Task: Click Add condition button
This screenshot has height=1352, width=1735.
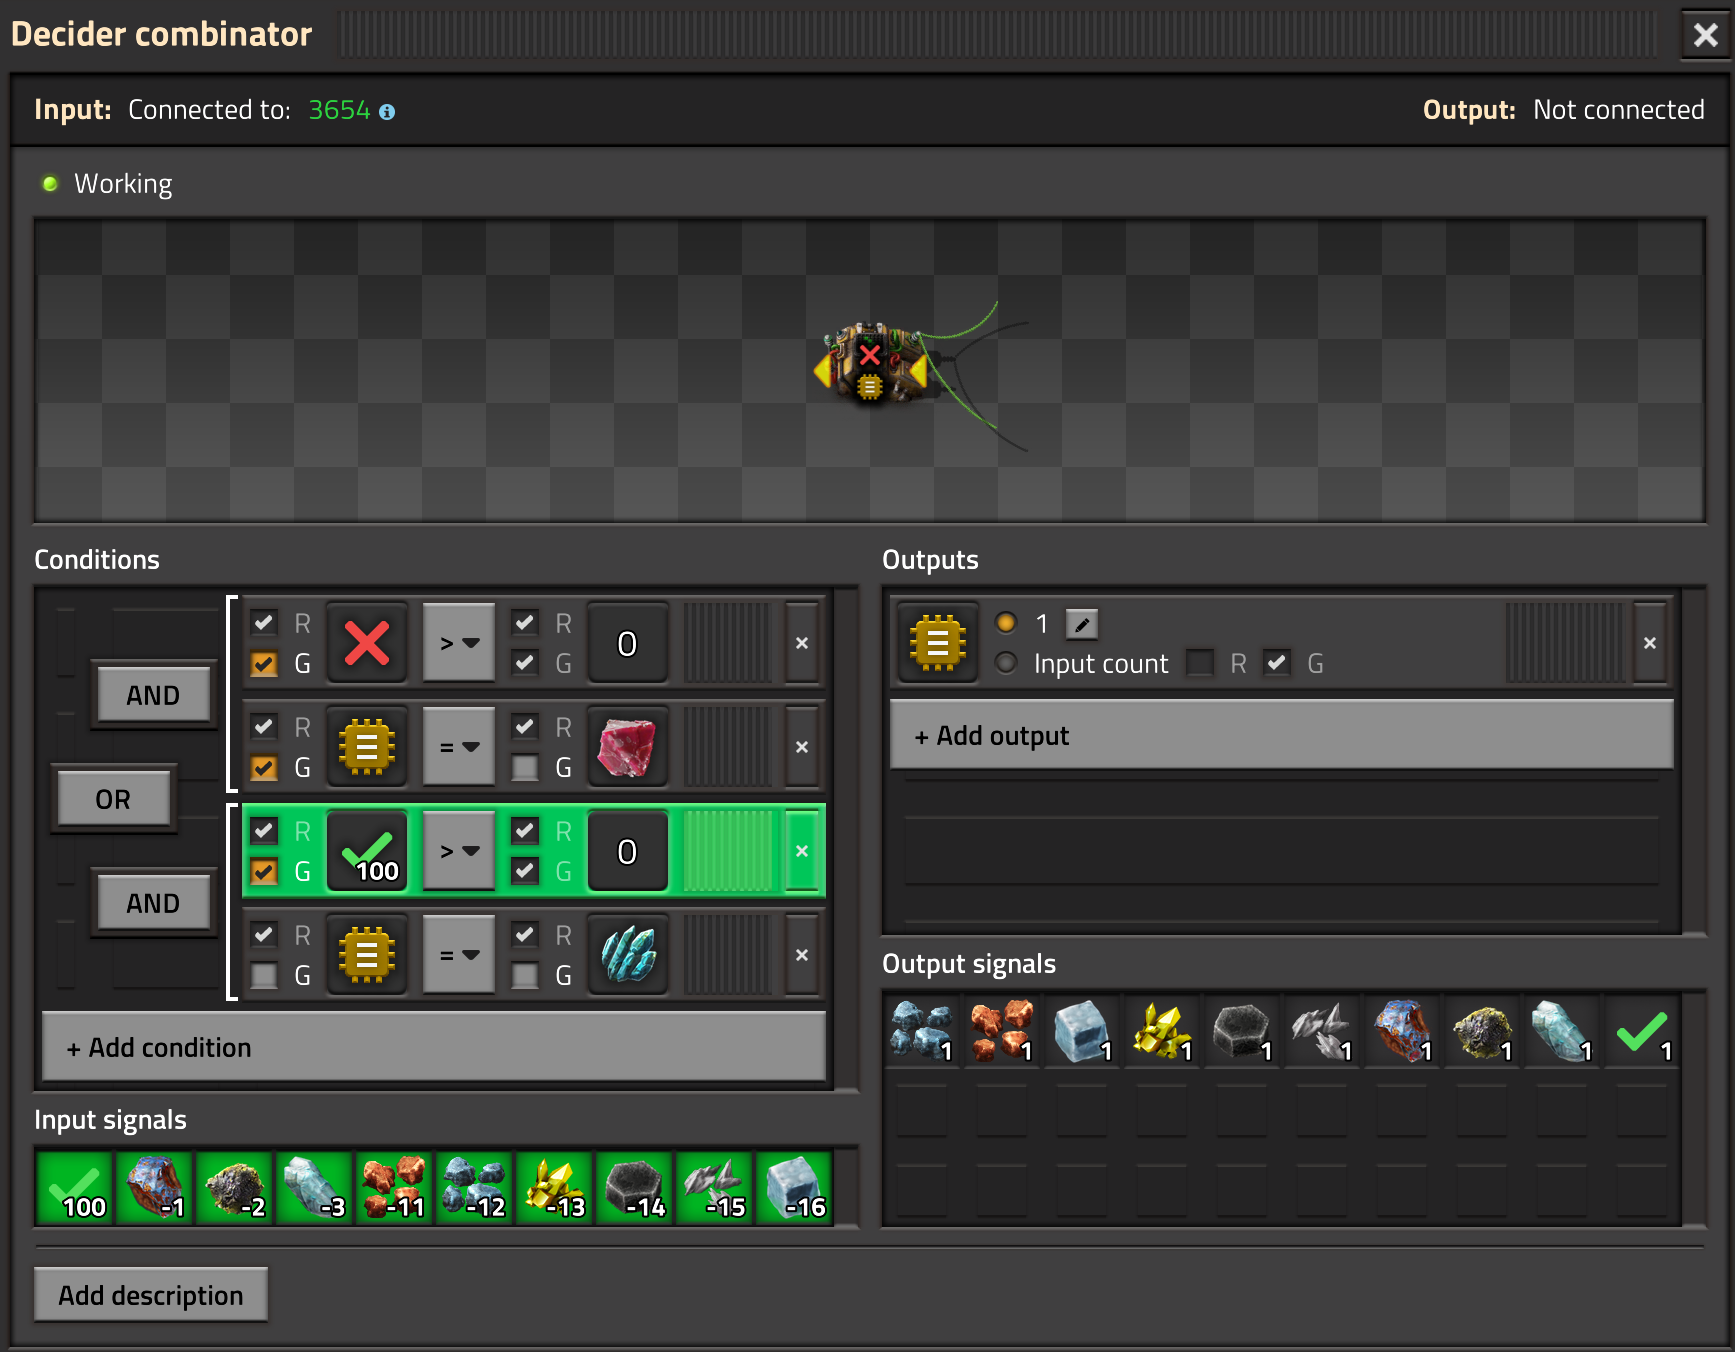Action: click(434, 1047)
